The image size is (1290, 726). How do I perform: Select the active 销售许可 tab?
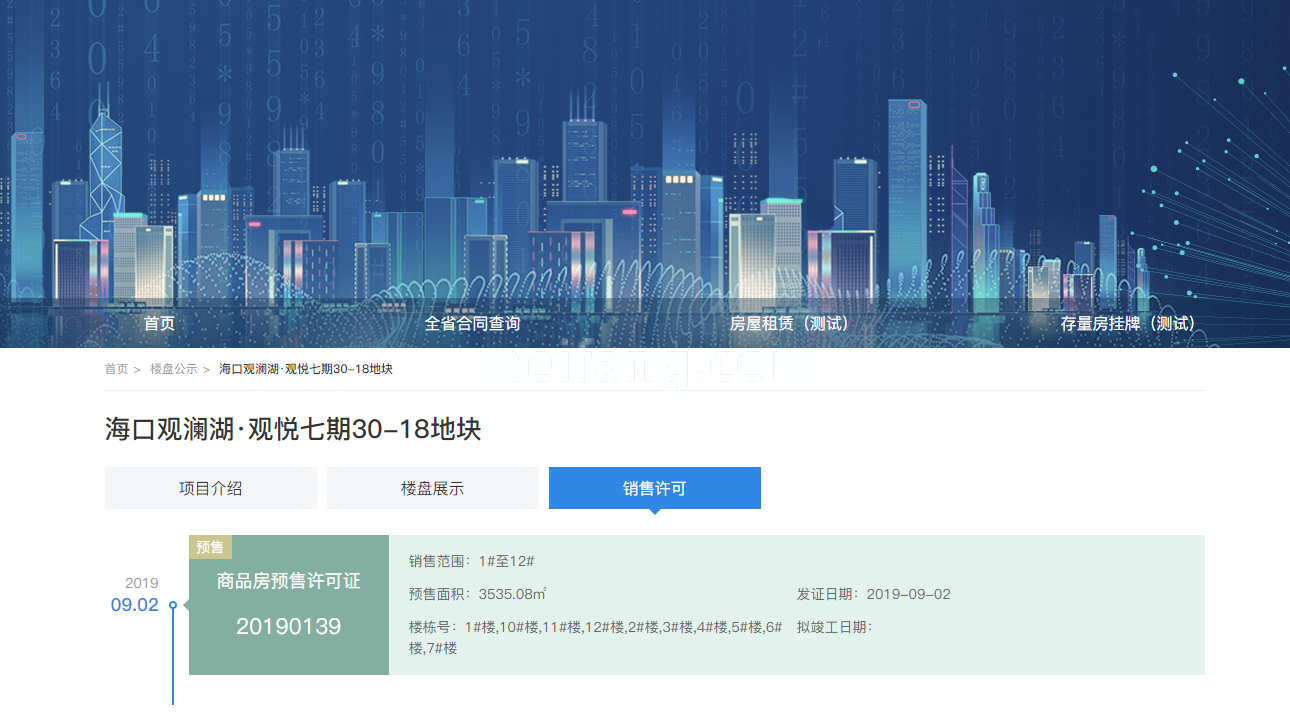click(x=655, y=488)
